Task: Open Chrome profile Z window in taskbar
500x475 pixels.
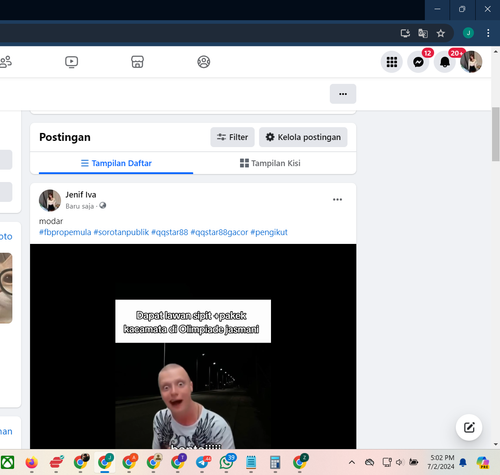Action: [x=300, y=462]
